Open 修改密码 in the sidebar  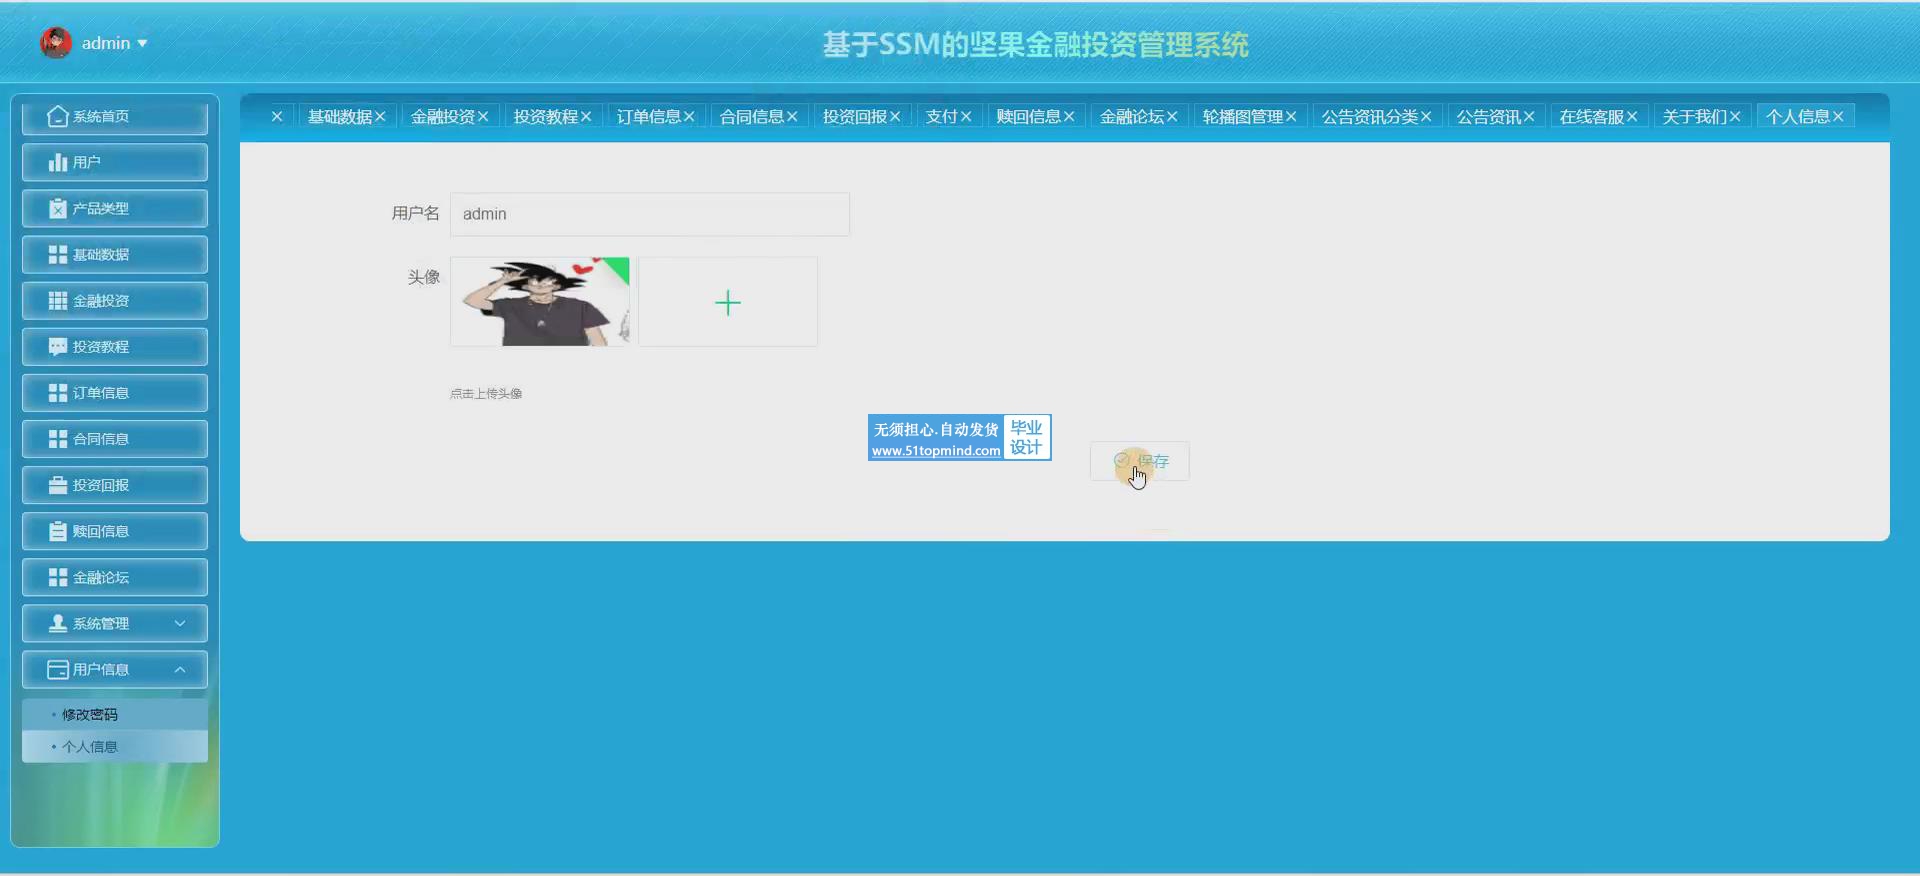(x=90, y=714)
